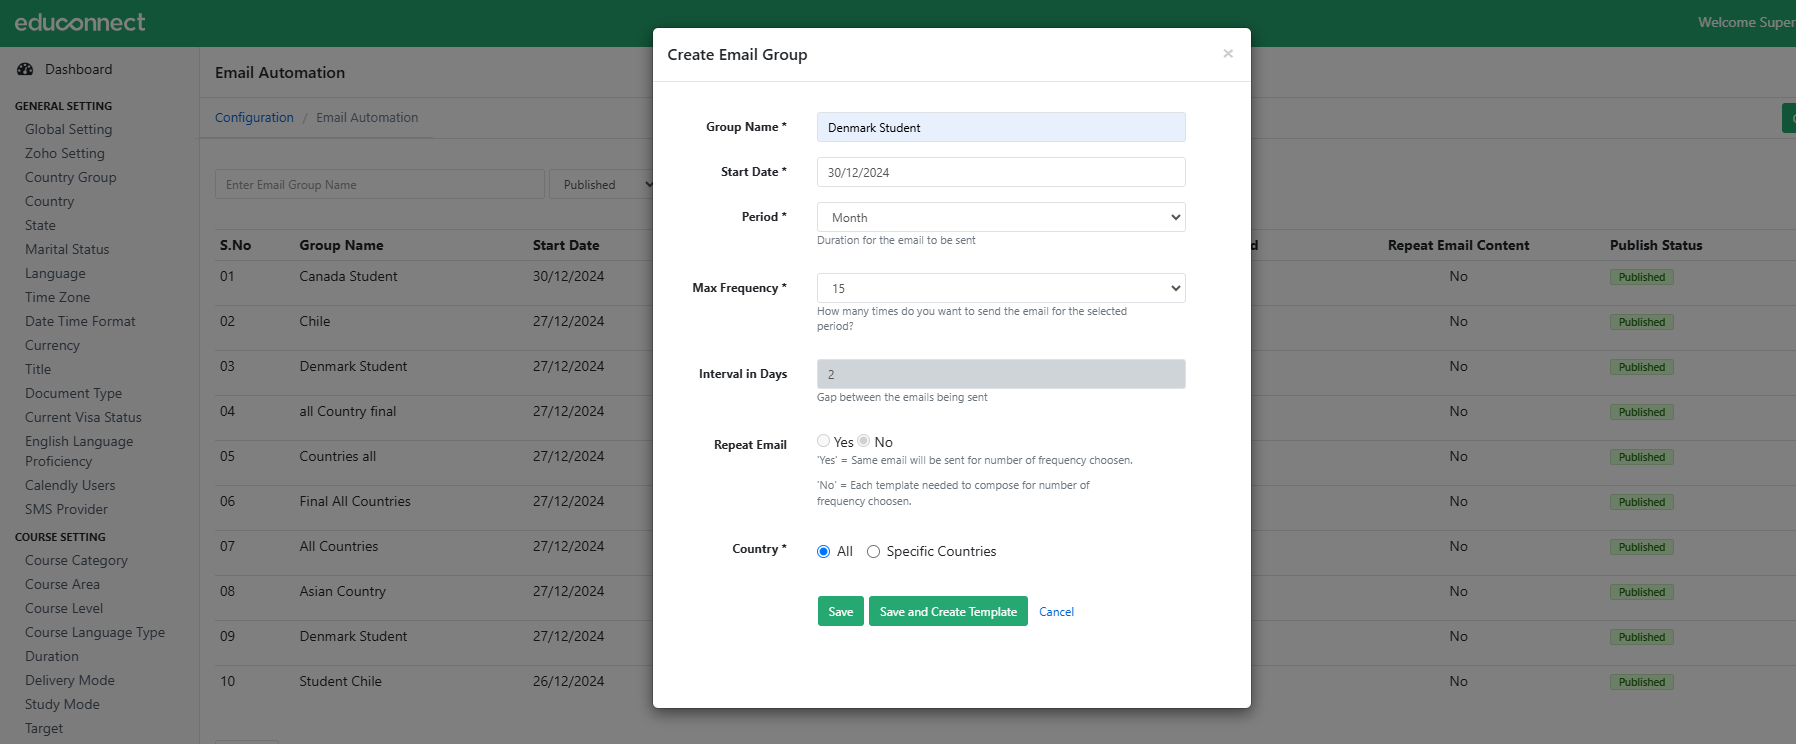Expand the Max Frequency dropdown
This screenshot has width=1796, height=744.
click(x=1000, y=288)
